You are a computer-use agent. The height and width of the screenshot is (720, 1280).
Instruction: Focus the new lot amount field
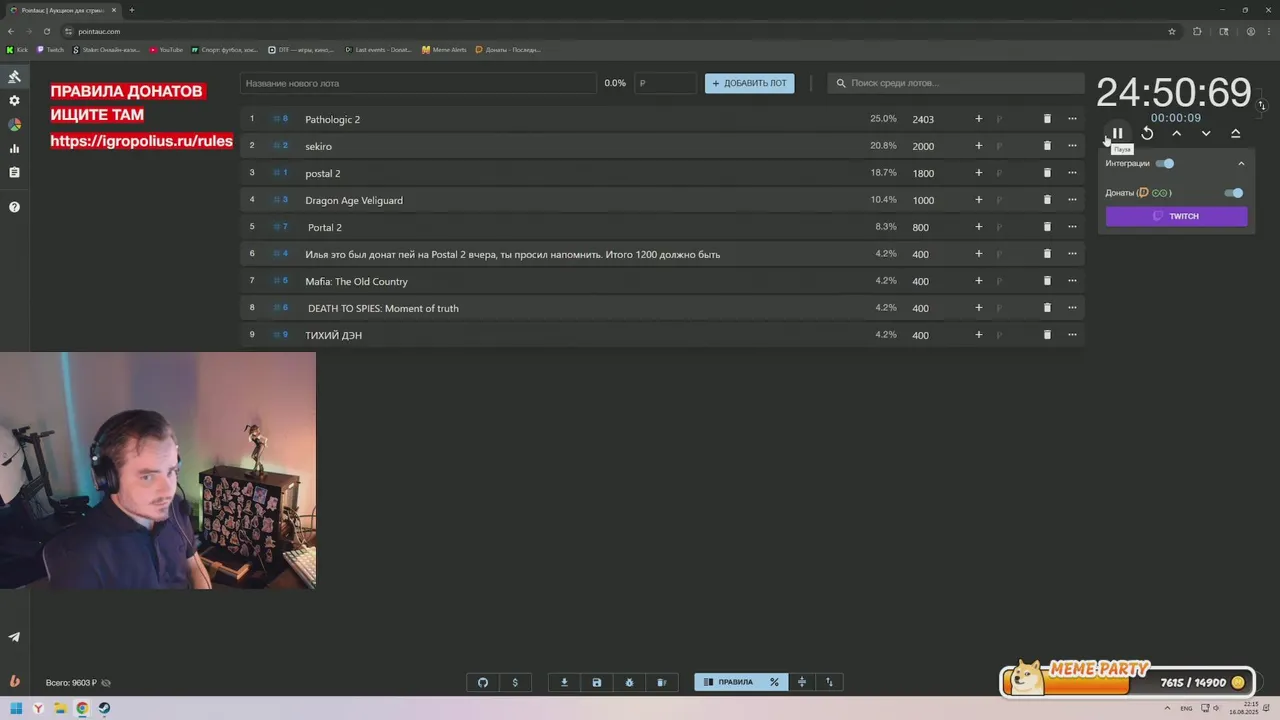coord(665,83)
